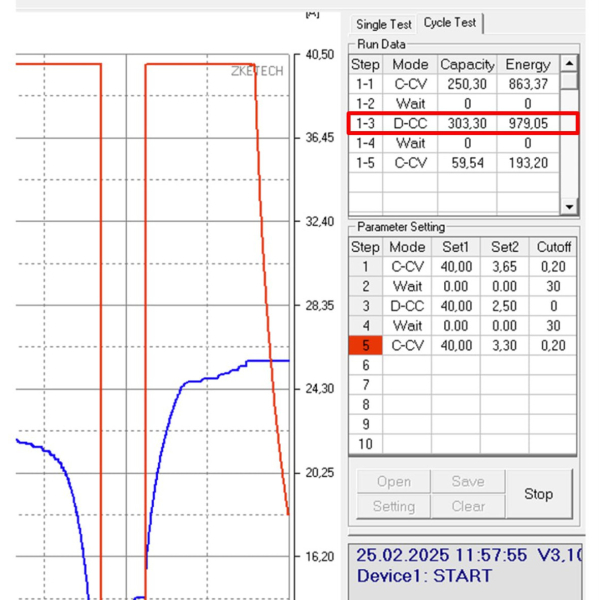Select parameter step 7 row header

pos(365,385)
